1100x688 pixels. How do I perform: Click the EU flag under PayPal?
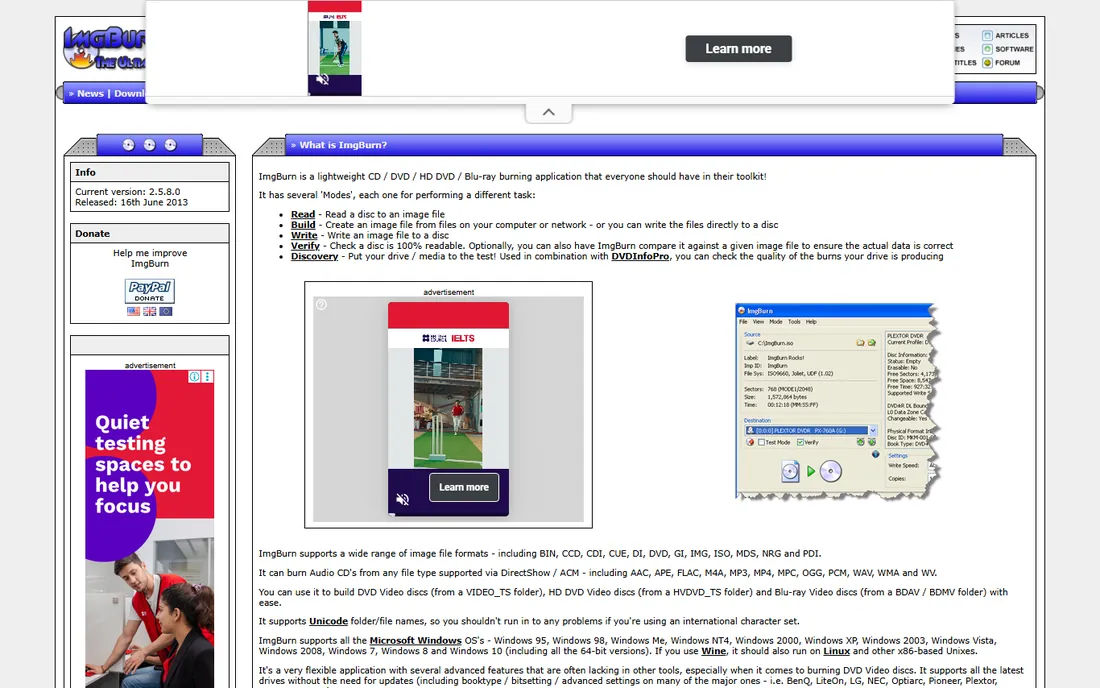tap(166, 311)
